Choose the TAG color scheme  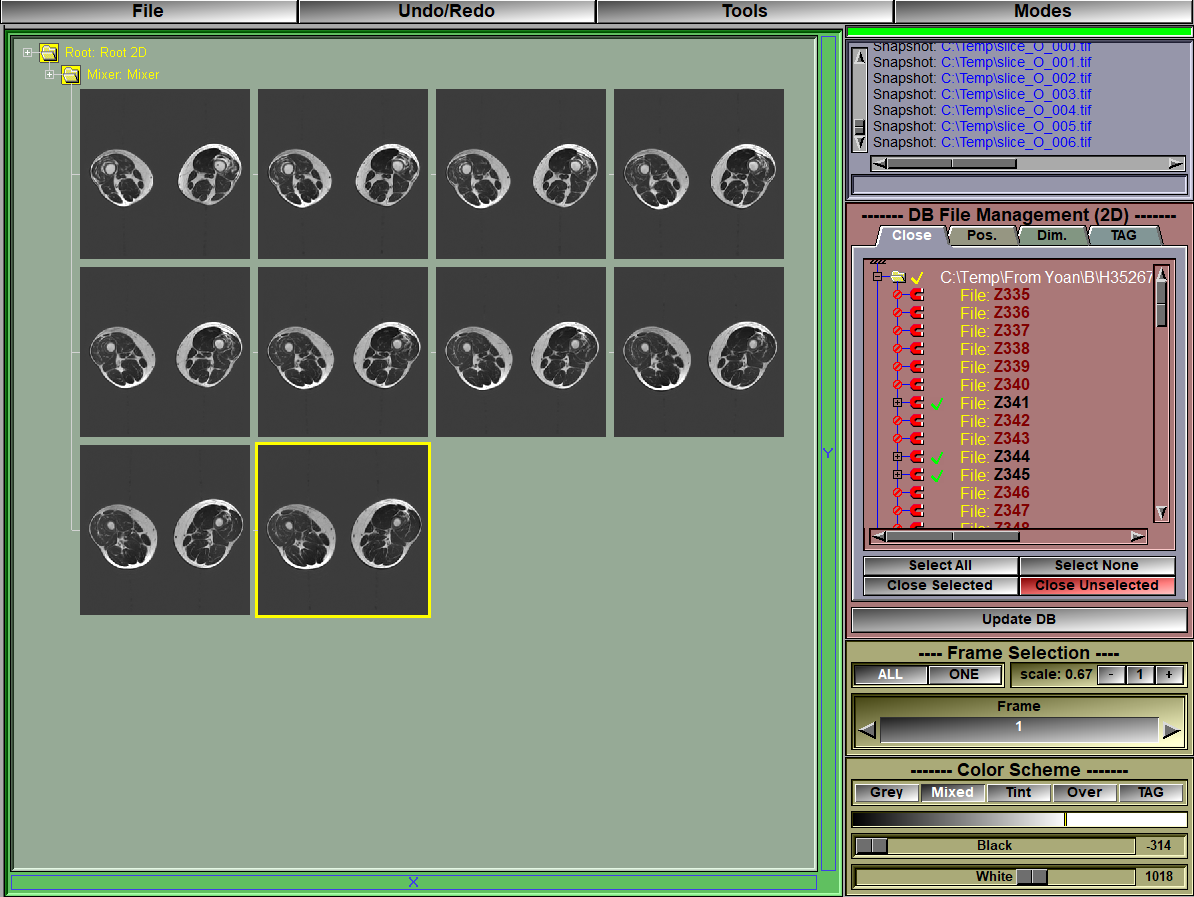click(1150, 793)
